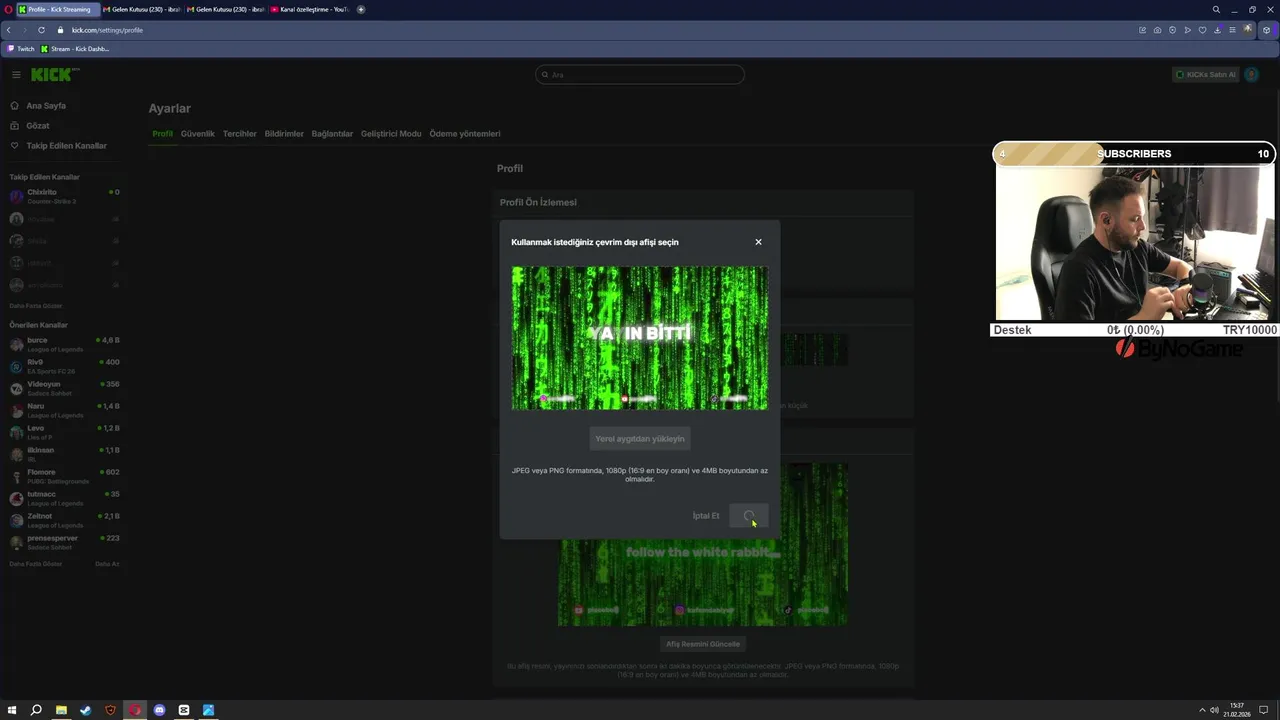
Task: Expand 'Daha Fazla Göster' under recommended channels
Action: pyautogui.click(x=36, y=564)
